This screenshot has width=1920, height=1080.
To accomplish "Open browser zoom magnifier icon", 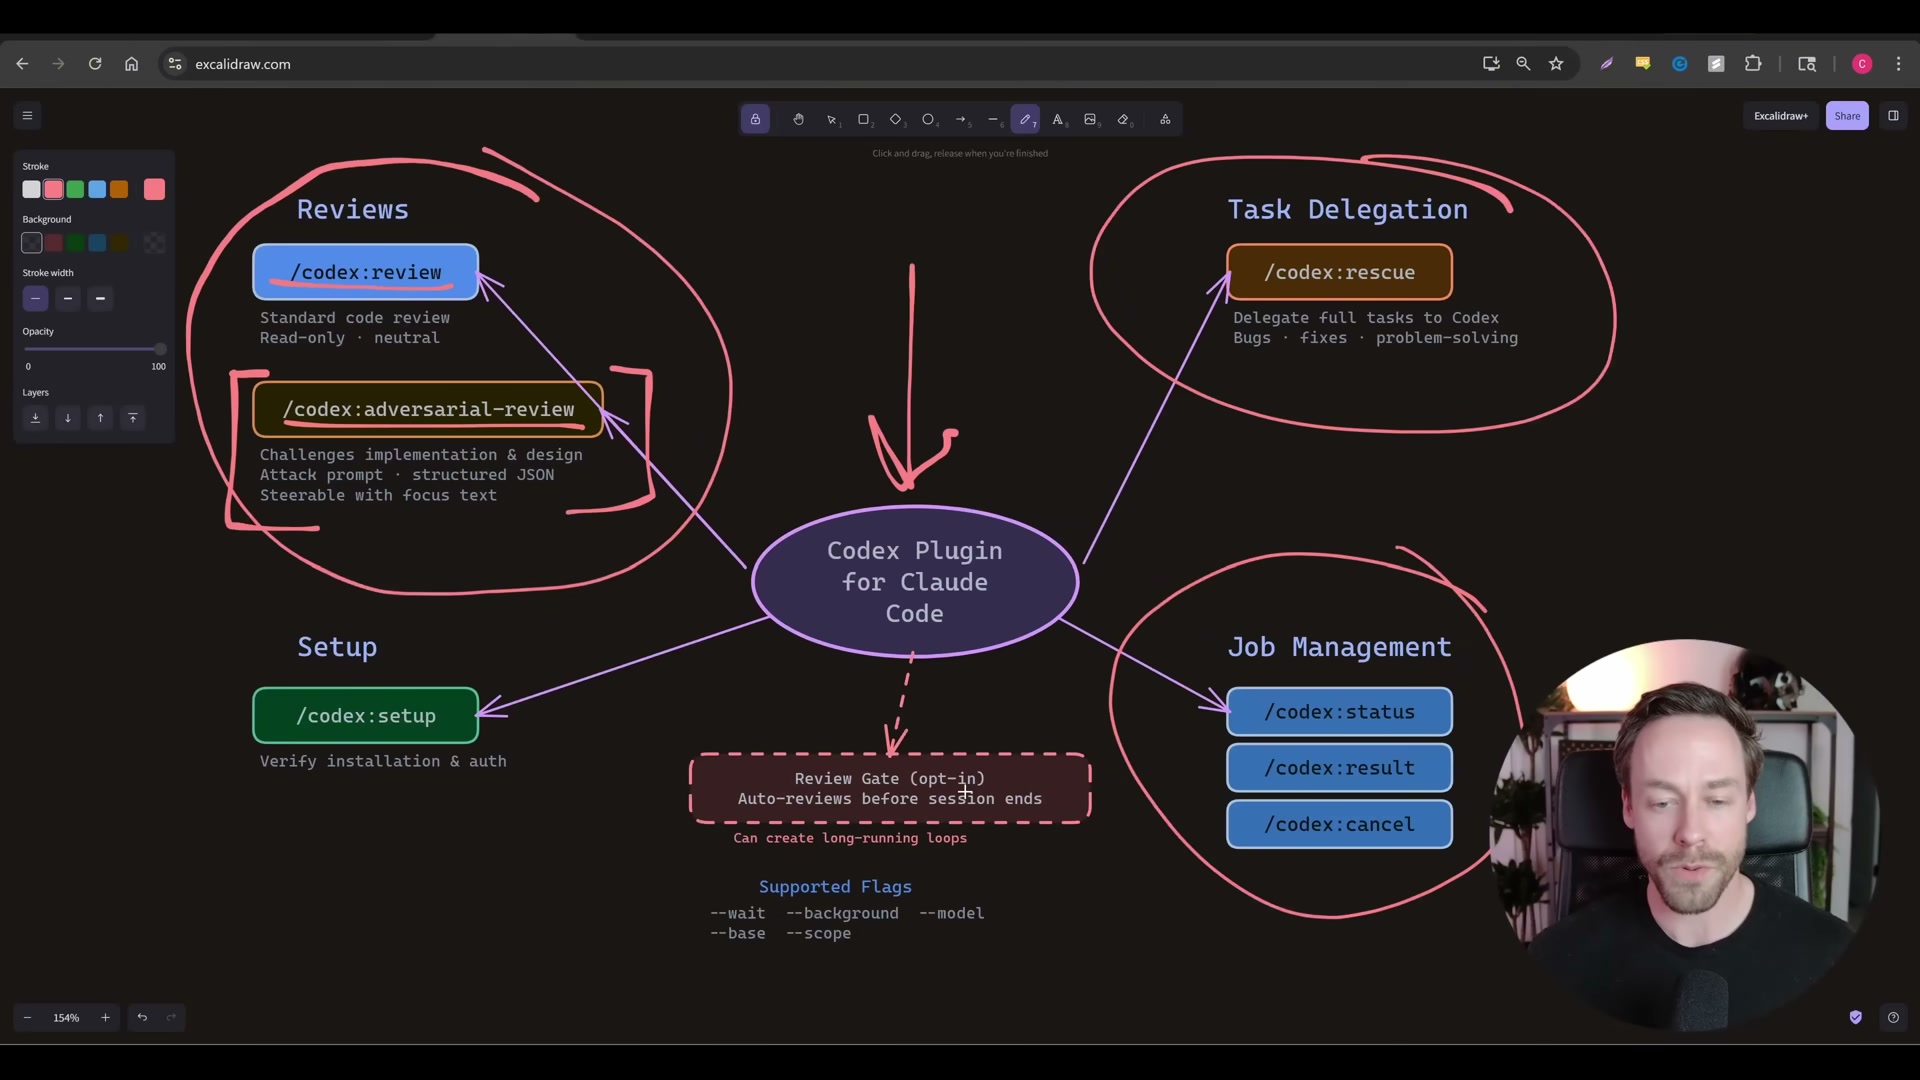I will click(x=1523, y=64).
